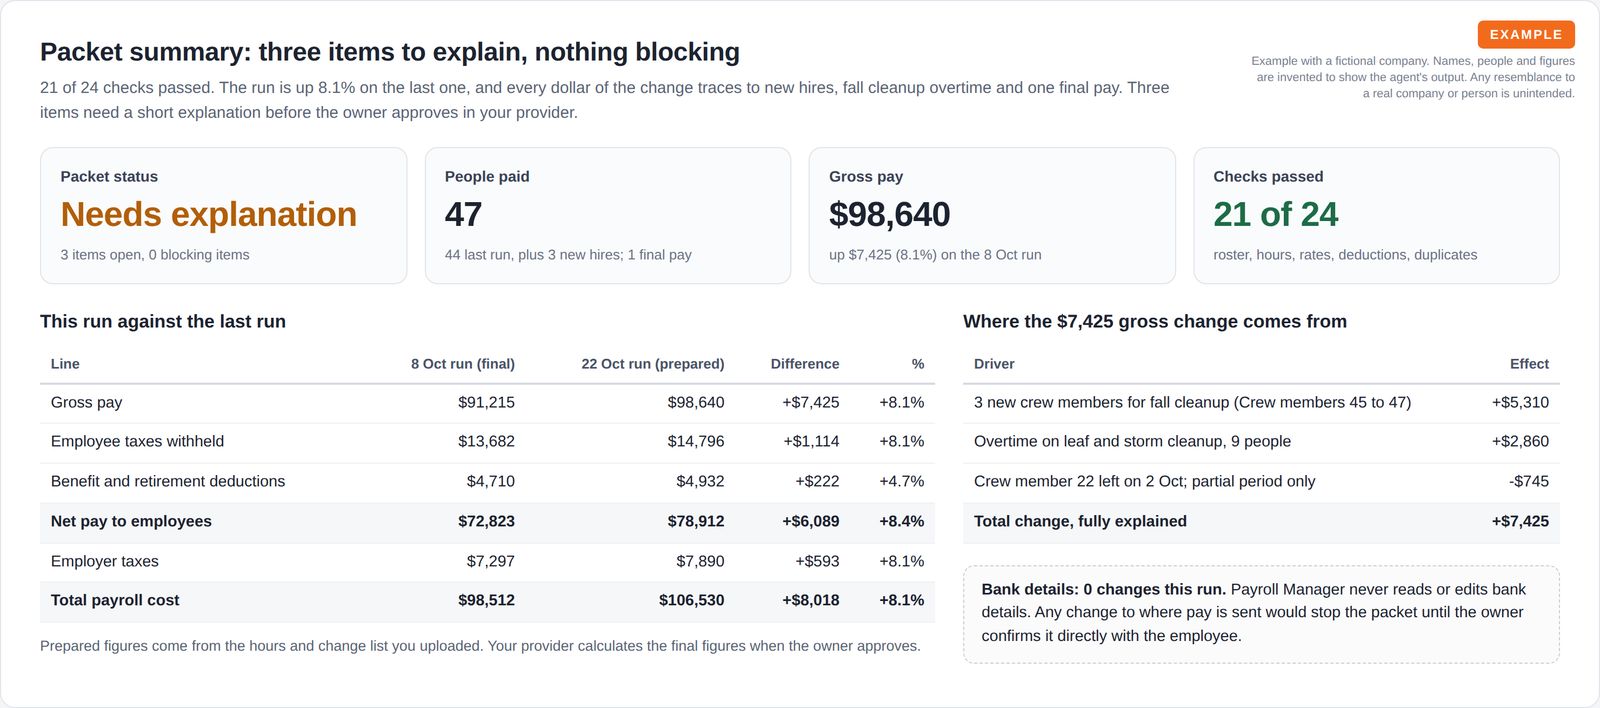Screen dimensions: 1600x708
Task: Click the 'Bank details: 0 changes this run' note
Action: 1261,613
